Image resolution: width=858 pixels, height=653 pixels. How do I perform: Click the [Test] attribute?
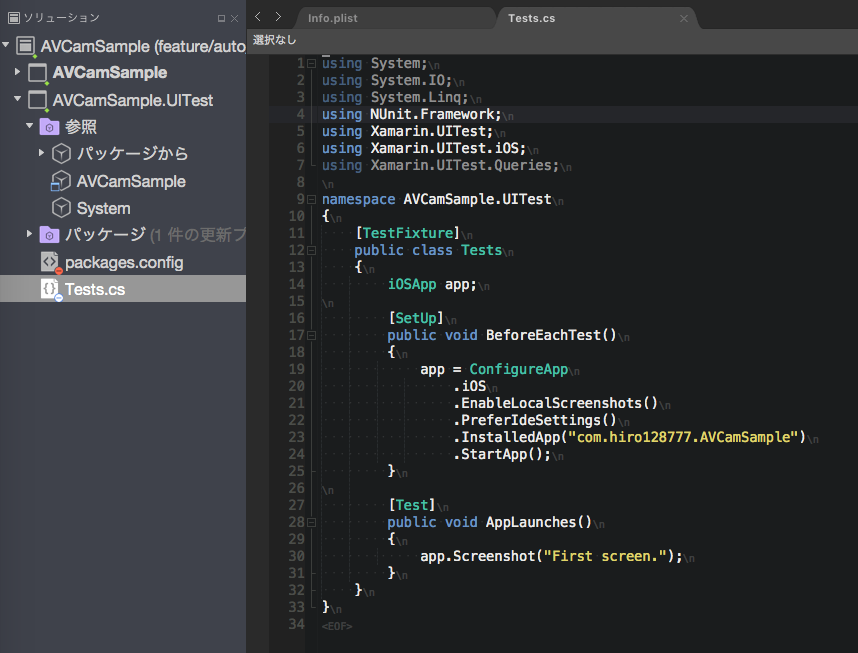411,505
